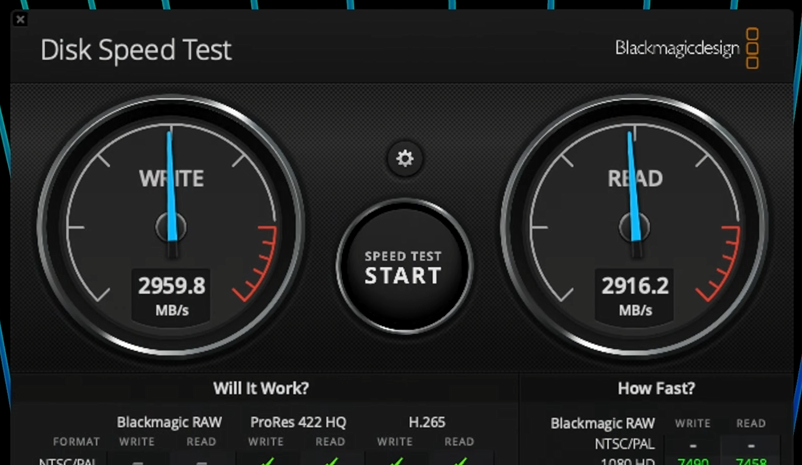
Task: Click the WRITE gauge needle
Action: click(x=171, y=189)
